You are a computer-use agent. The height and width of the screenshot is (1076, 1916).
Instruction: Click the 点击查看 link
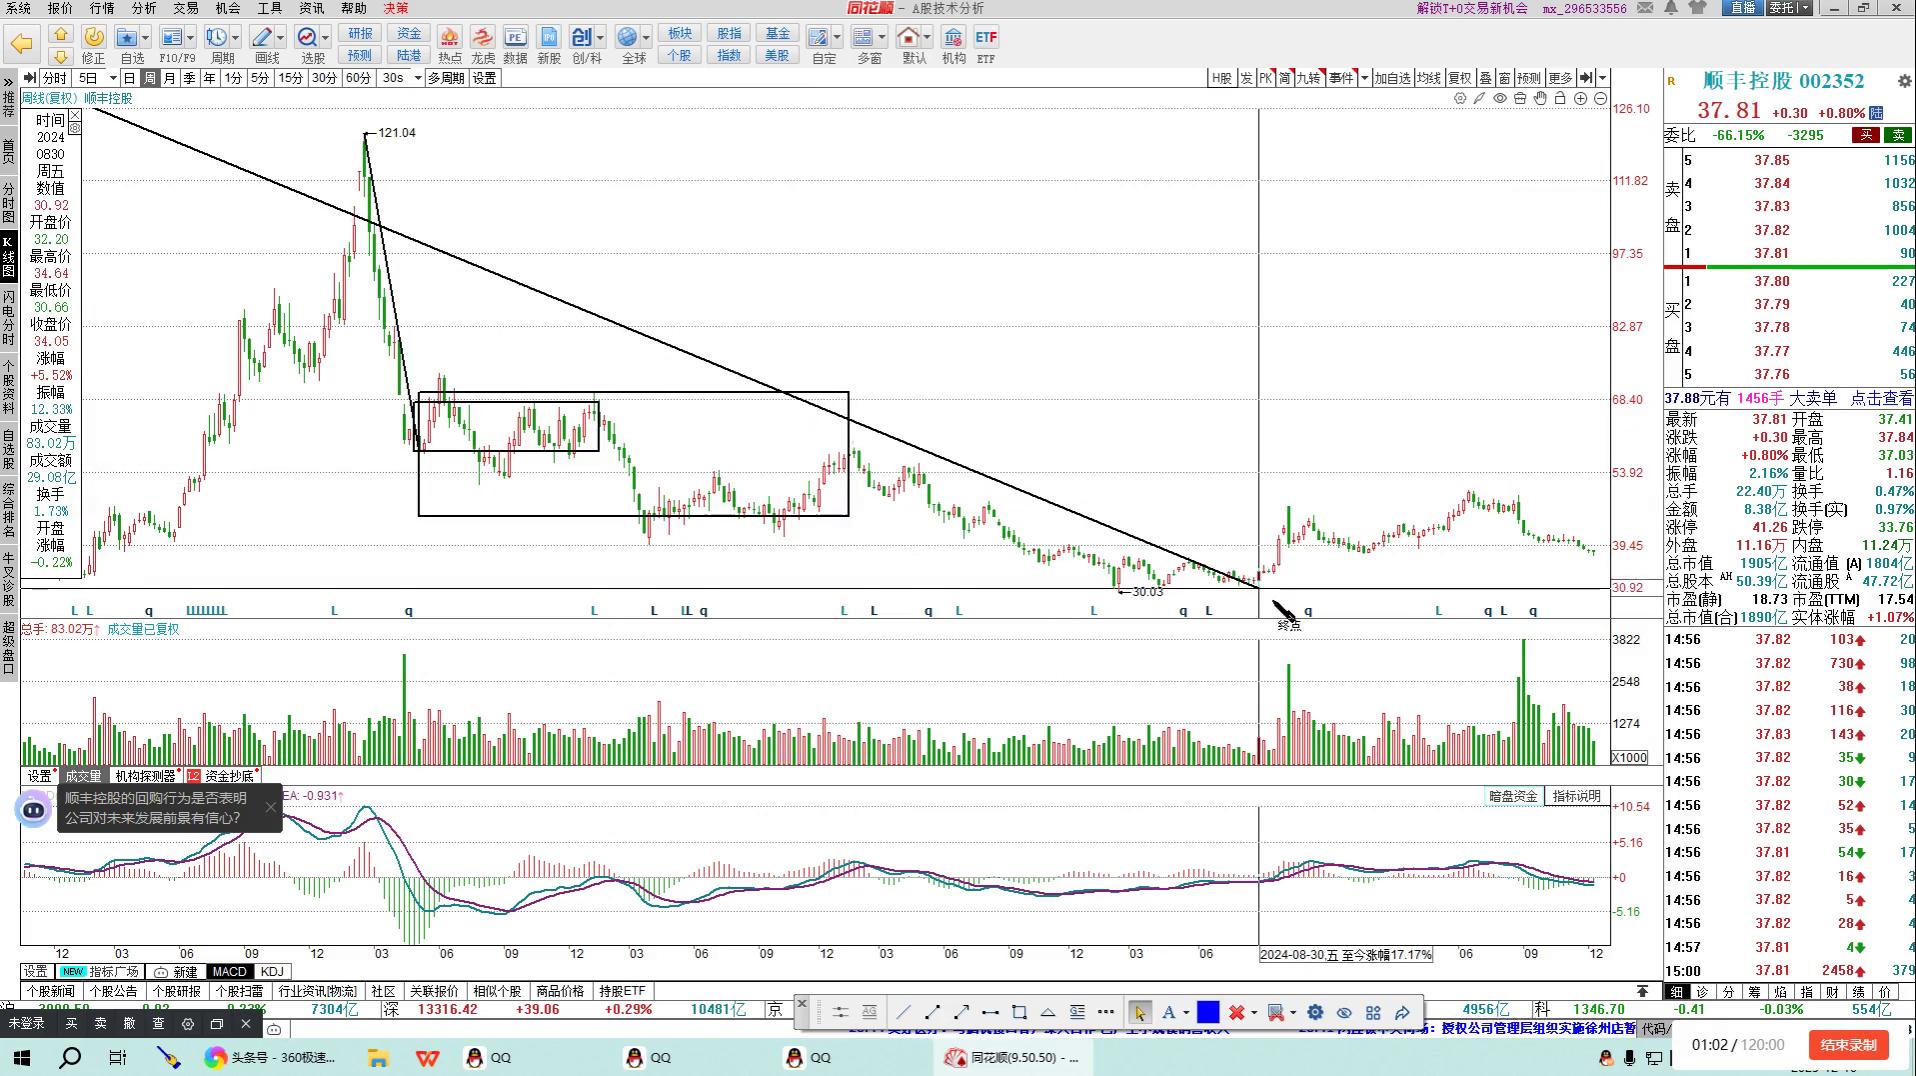tap(1881, 398)
